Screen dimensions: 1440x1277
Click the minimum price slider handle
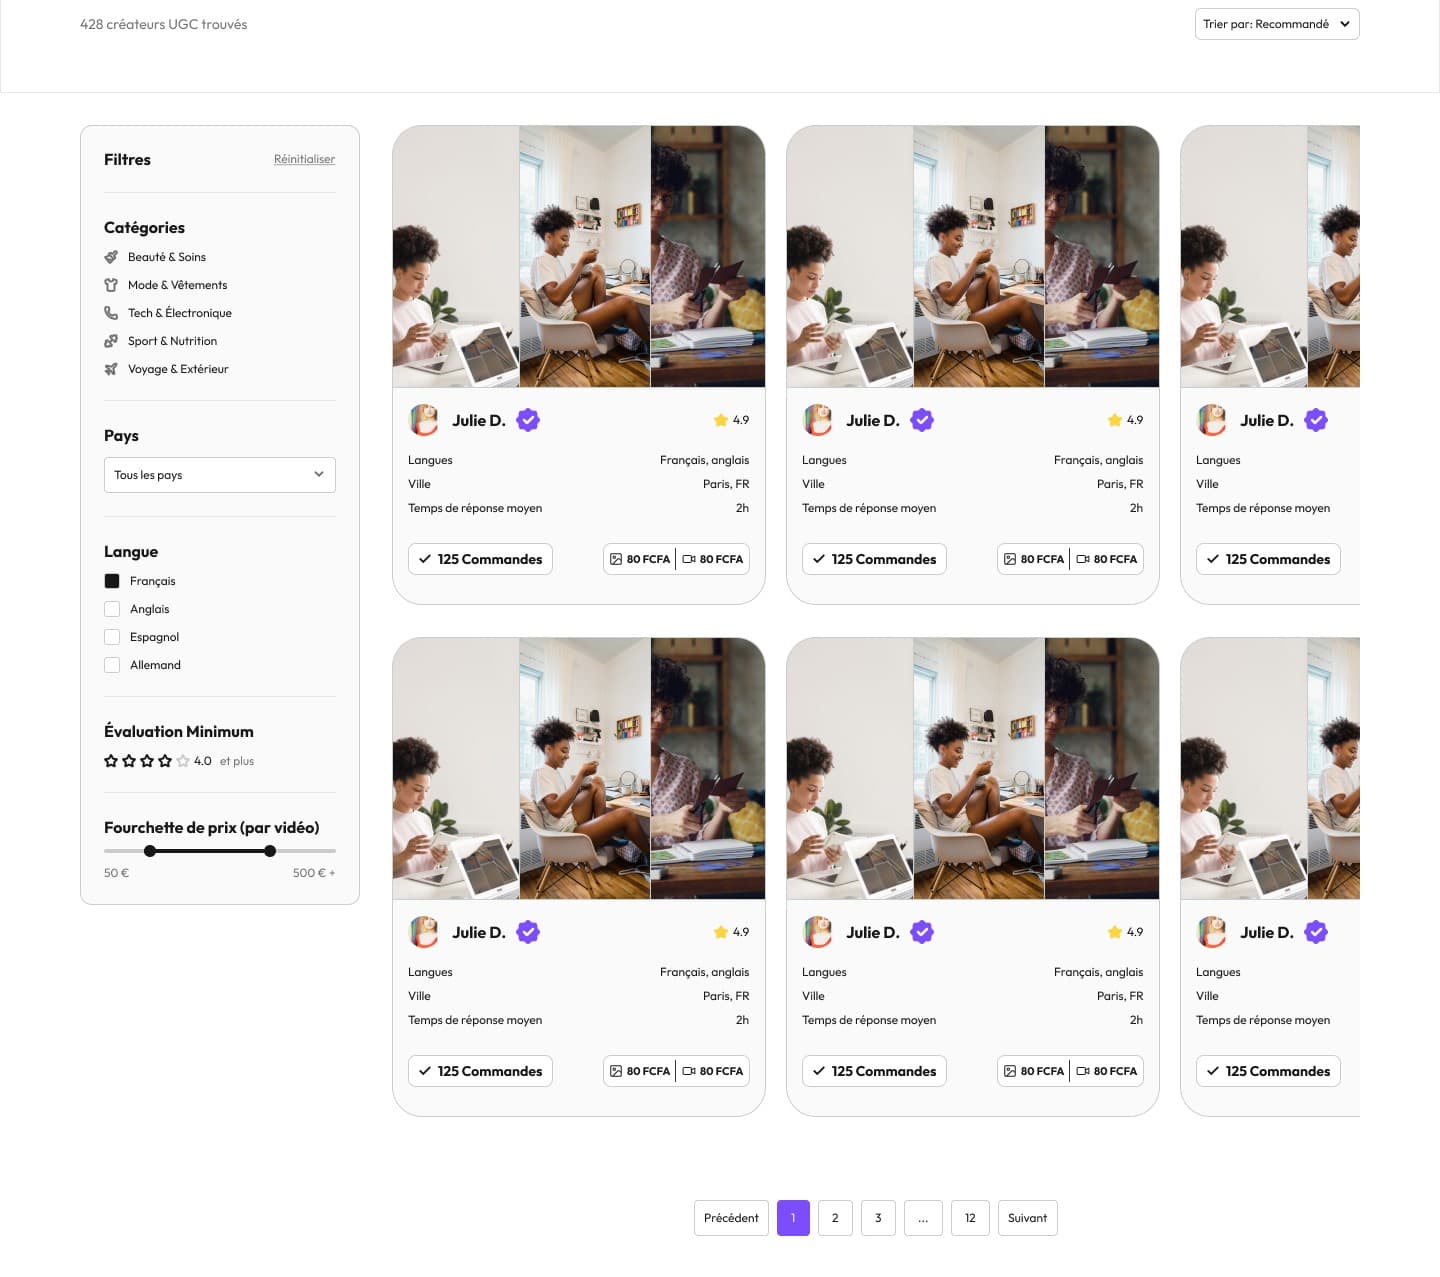click(150, 851)
